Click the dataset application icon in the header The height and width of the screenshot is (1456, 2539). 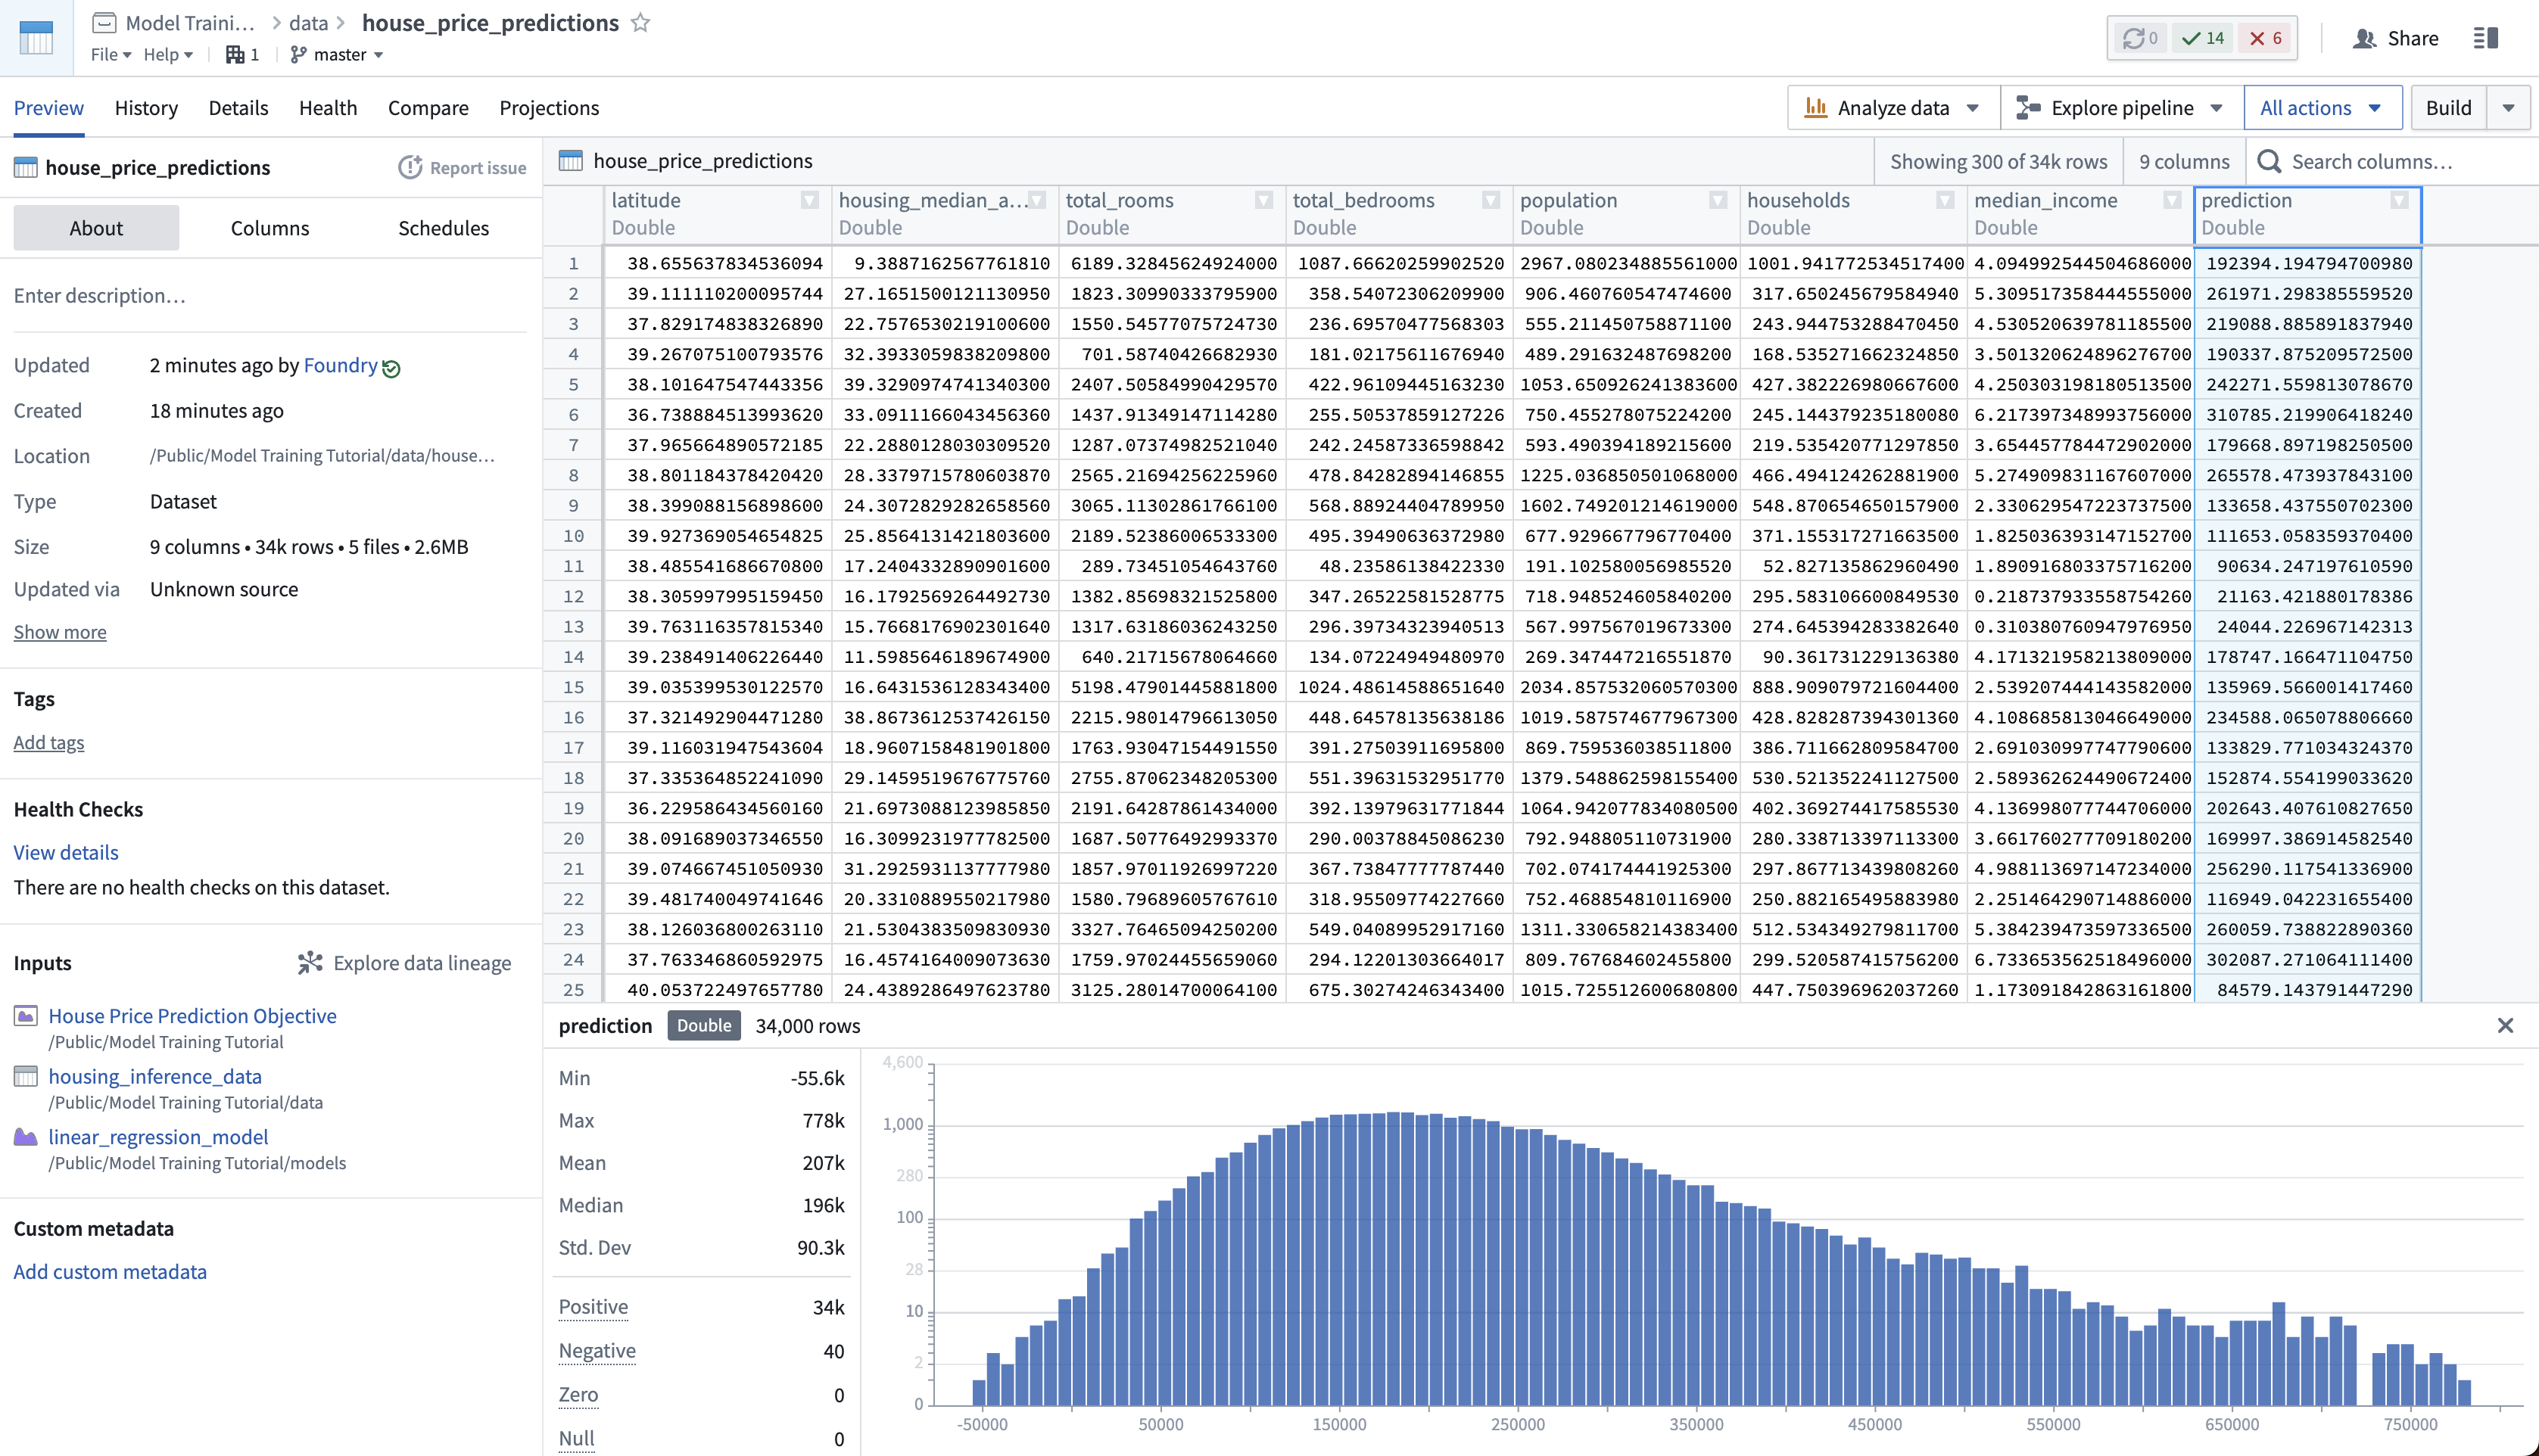coord(36,38)
